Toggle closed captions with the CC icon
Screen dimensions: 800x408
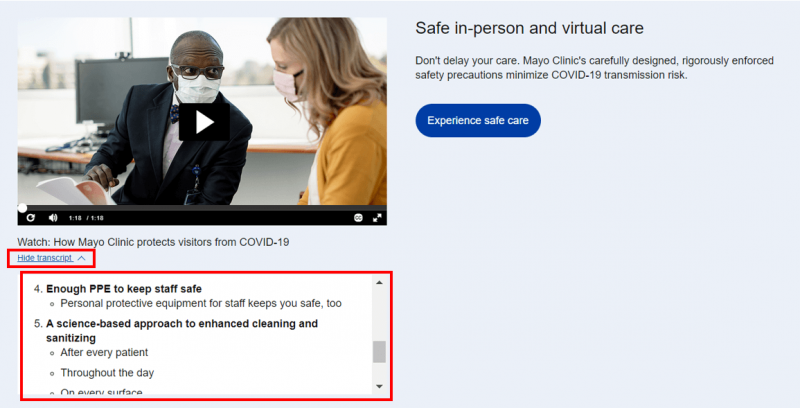(x=358, y=218)
